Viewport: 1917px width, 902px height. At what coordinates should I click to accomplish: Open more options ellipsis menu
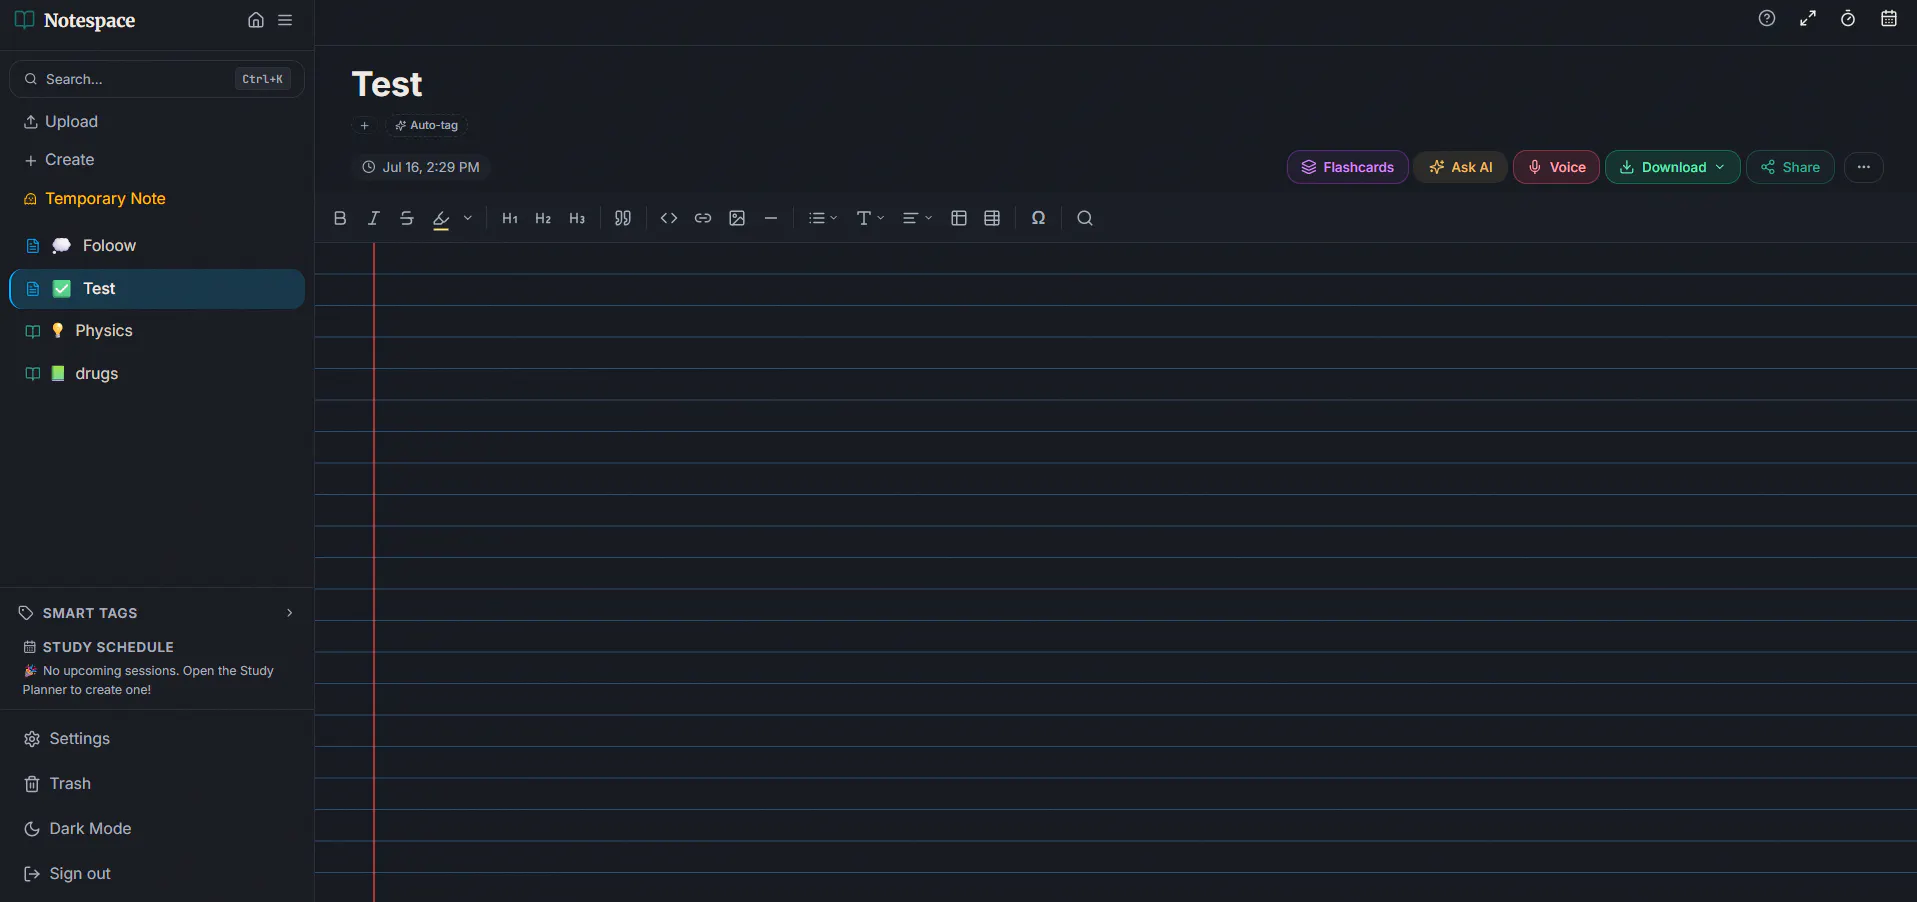point(1864,167)
